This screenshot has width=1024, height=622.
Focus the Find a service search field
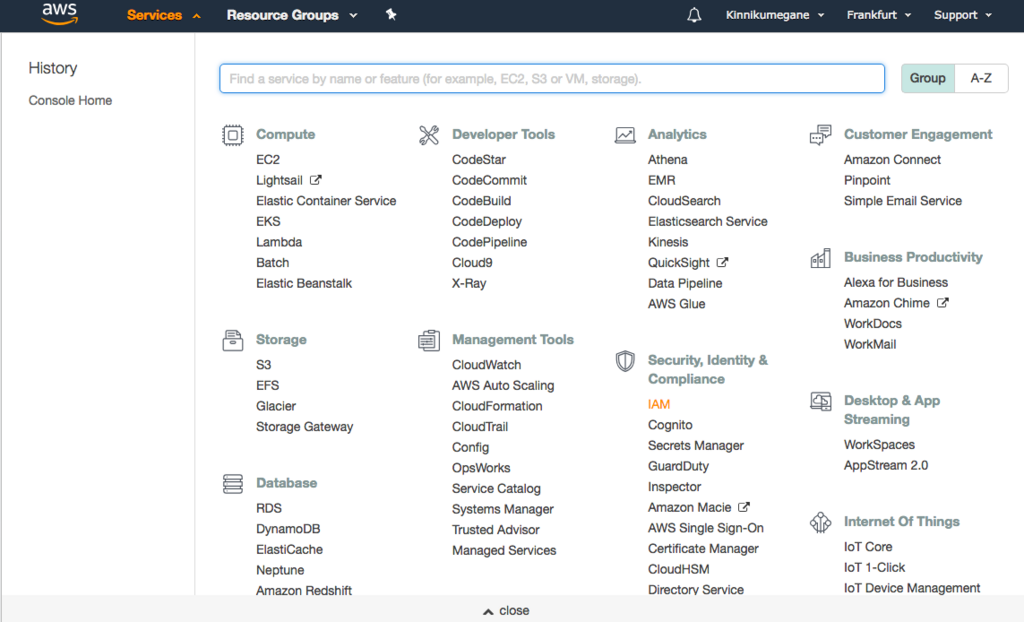(x=552, y=78)
